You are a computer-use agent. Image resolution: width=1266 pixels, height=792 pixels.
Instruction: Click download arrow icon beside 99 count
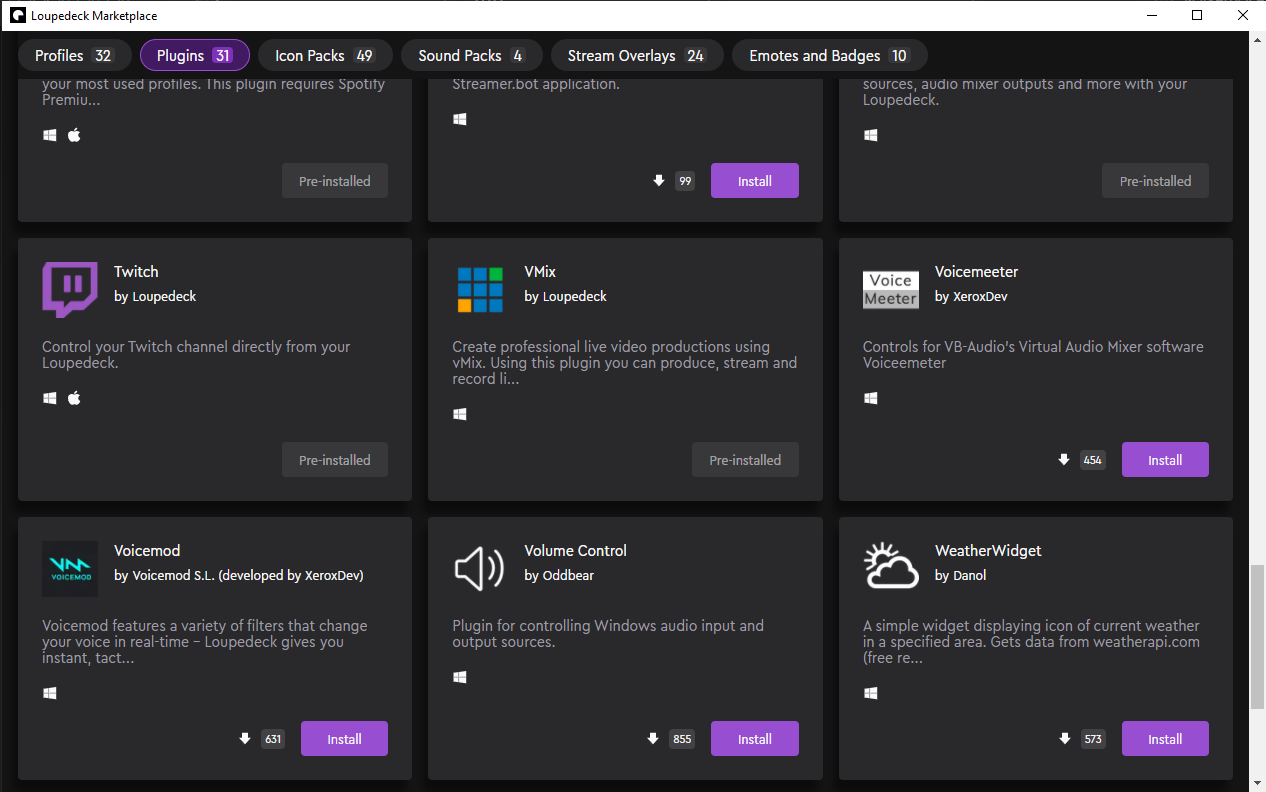658,181
